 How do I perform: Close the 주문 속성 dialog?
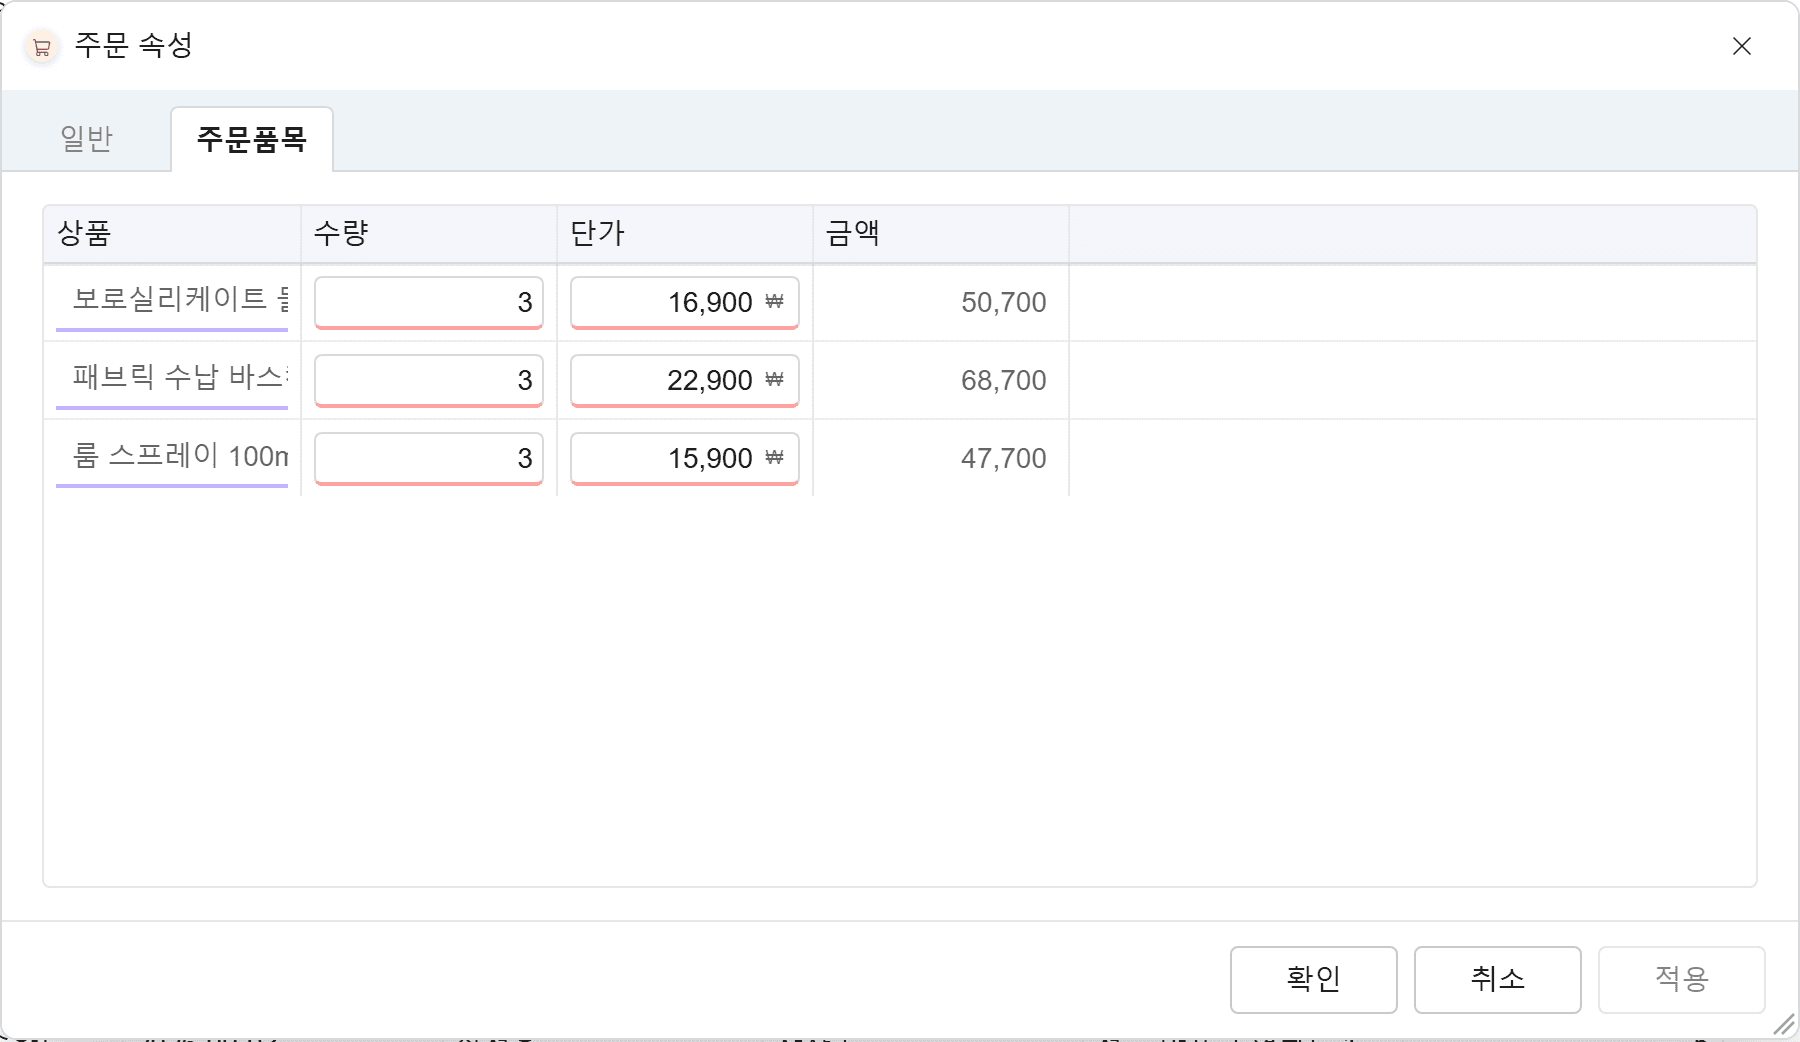tap(1742, 46)
